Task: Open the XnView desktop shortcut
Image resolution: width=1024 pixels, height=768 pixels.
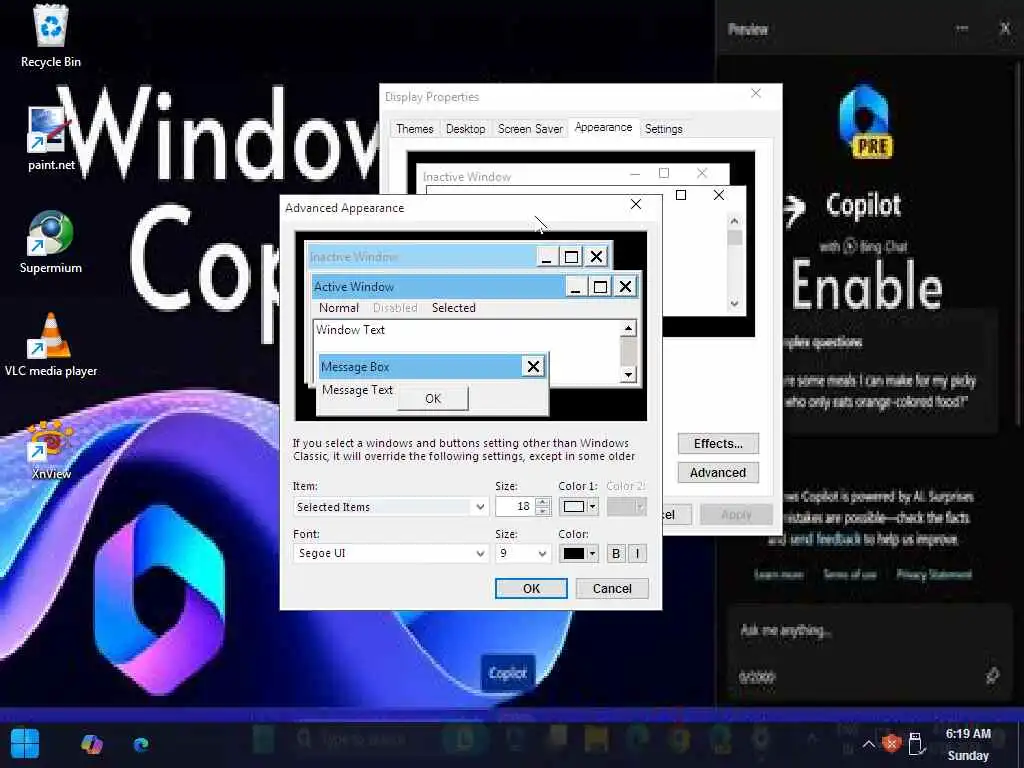Action: click(50, 449)
